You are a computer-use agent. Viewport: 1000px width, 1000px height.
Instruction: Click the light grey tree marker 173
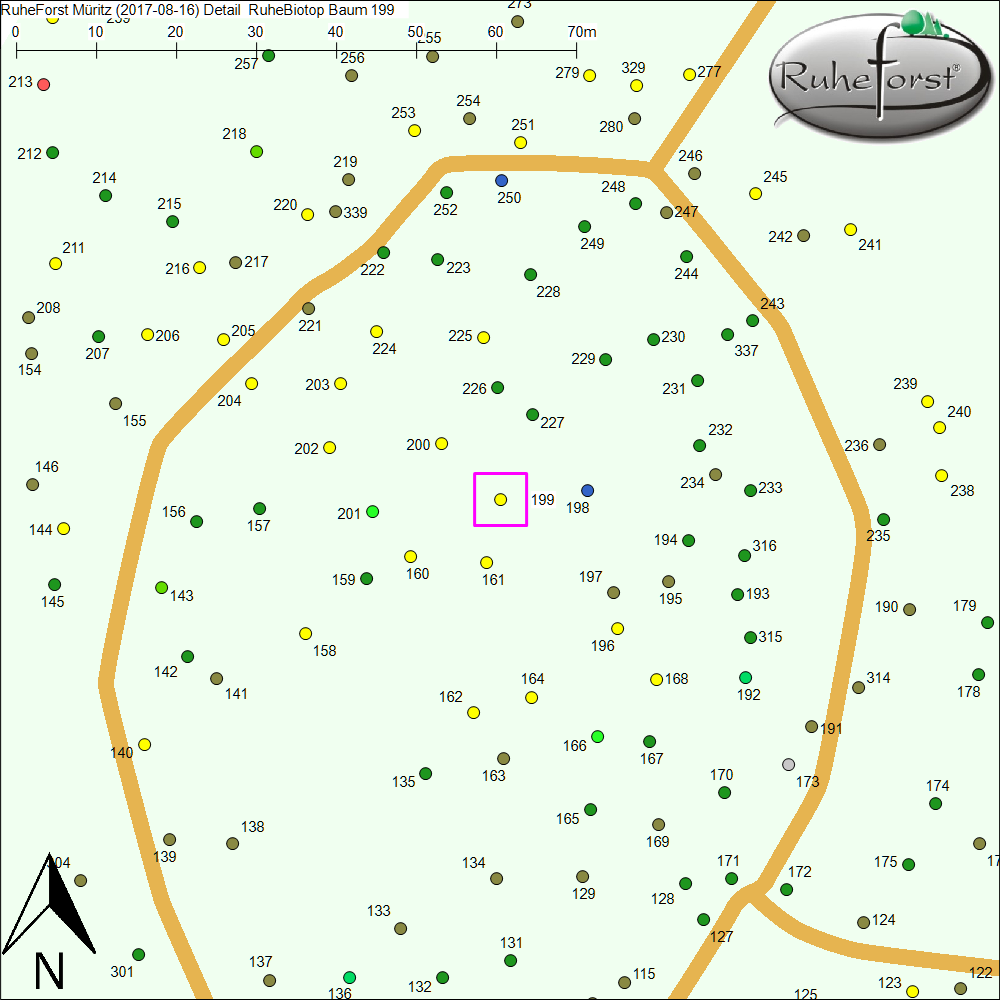(x=788, y=764)
